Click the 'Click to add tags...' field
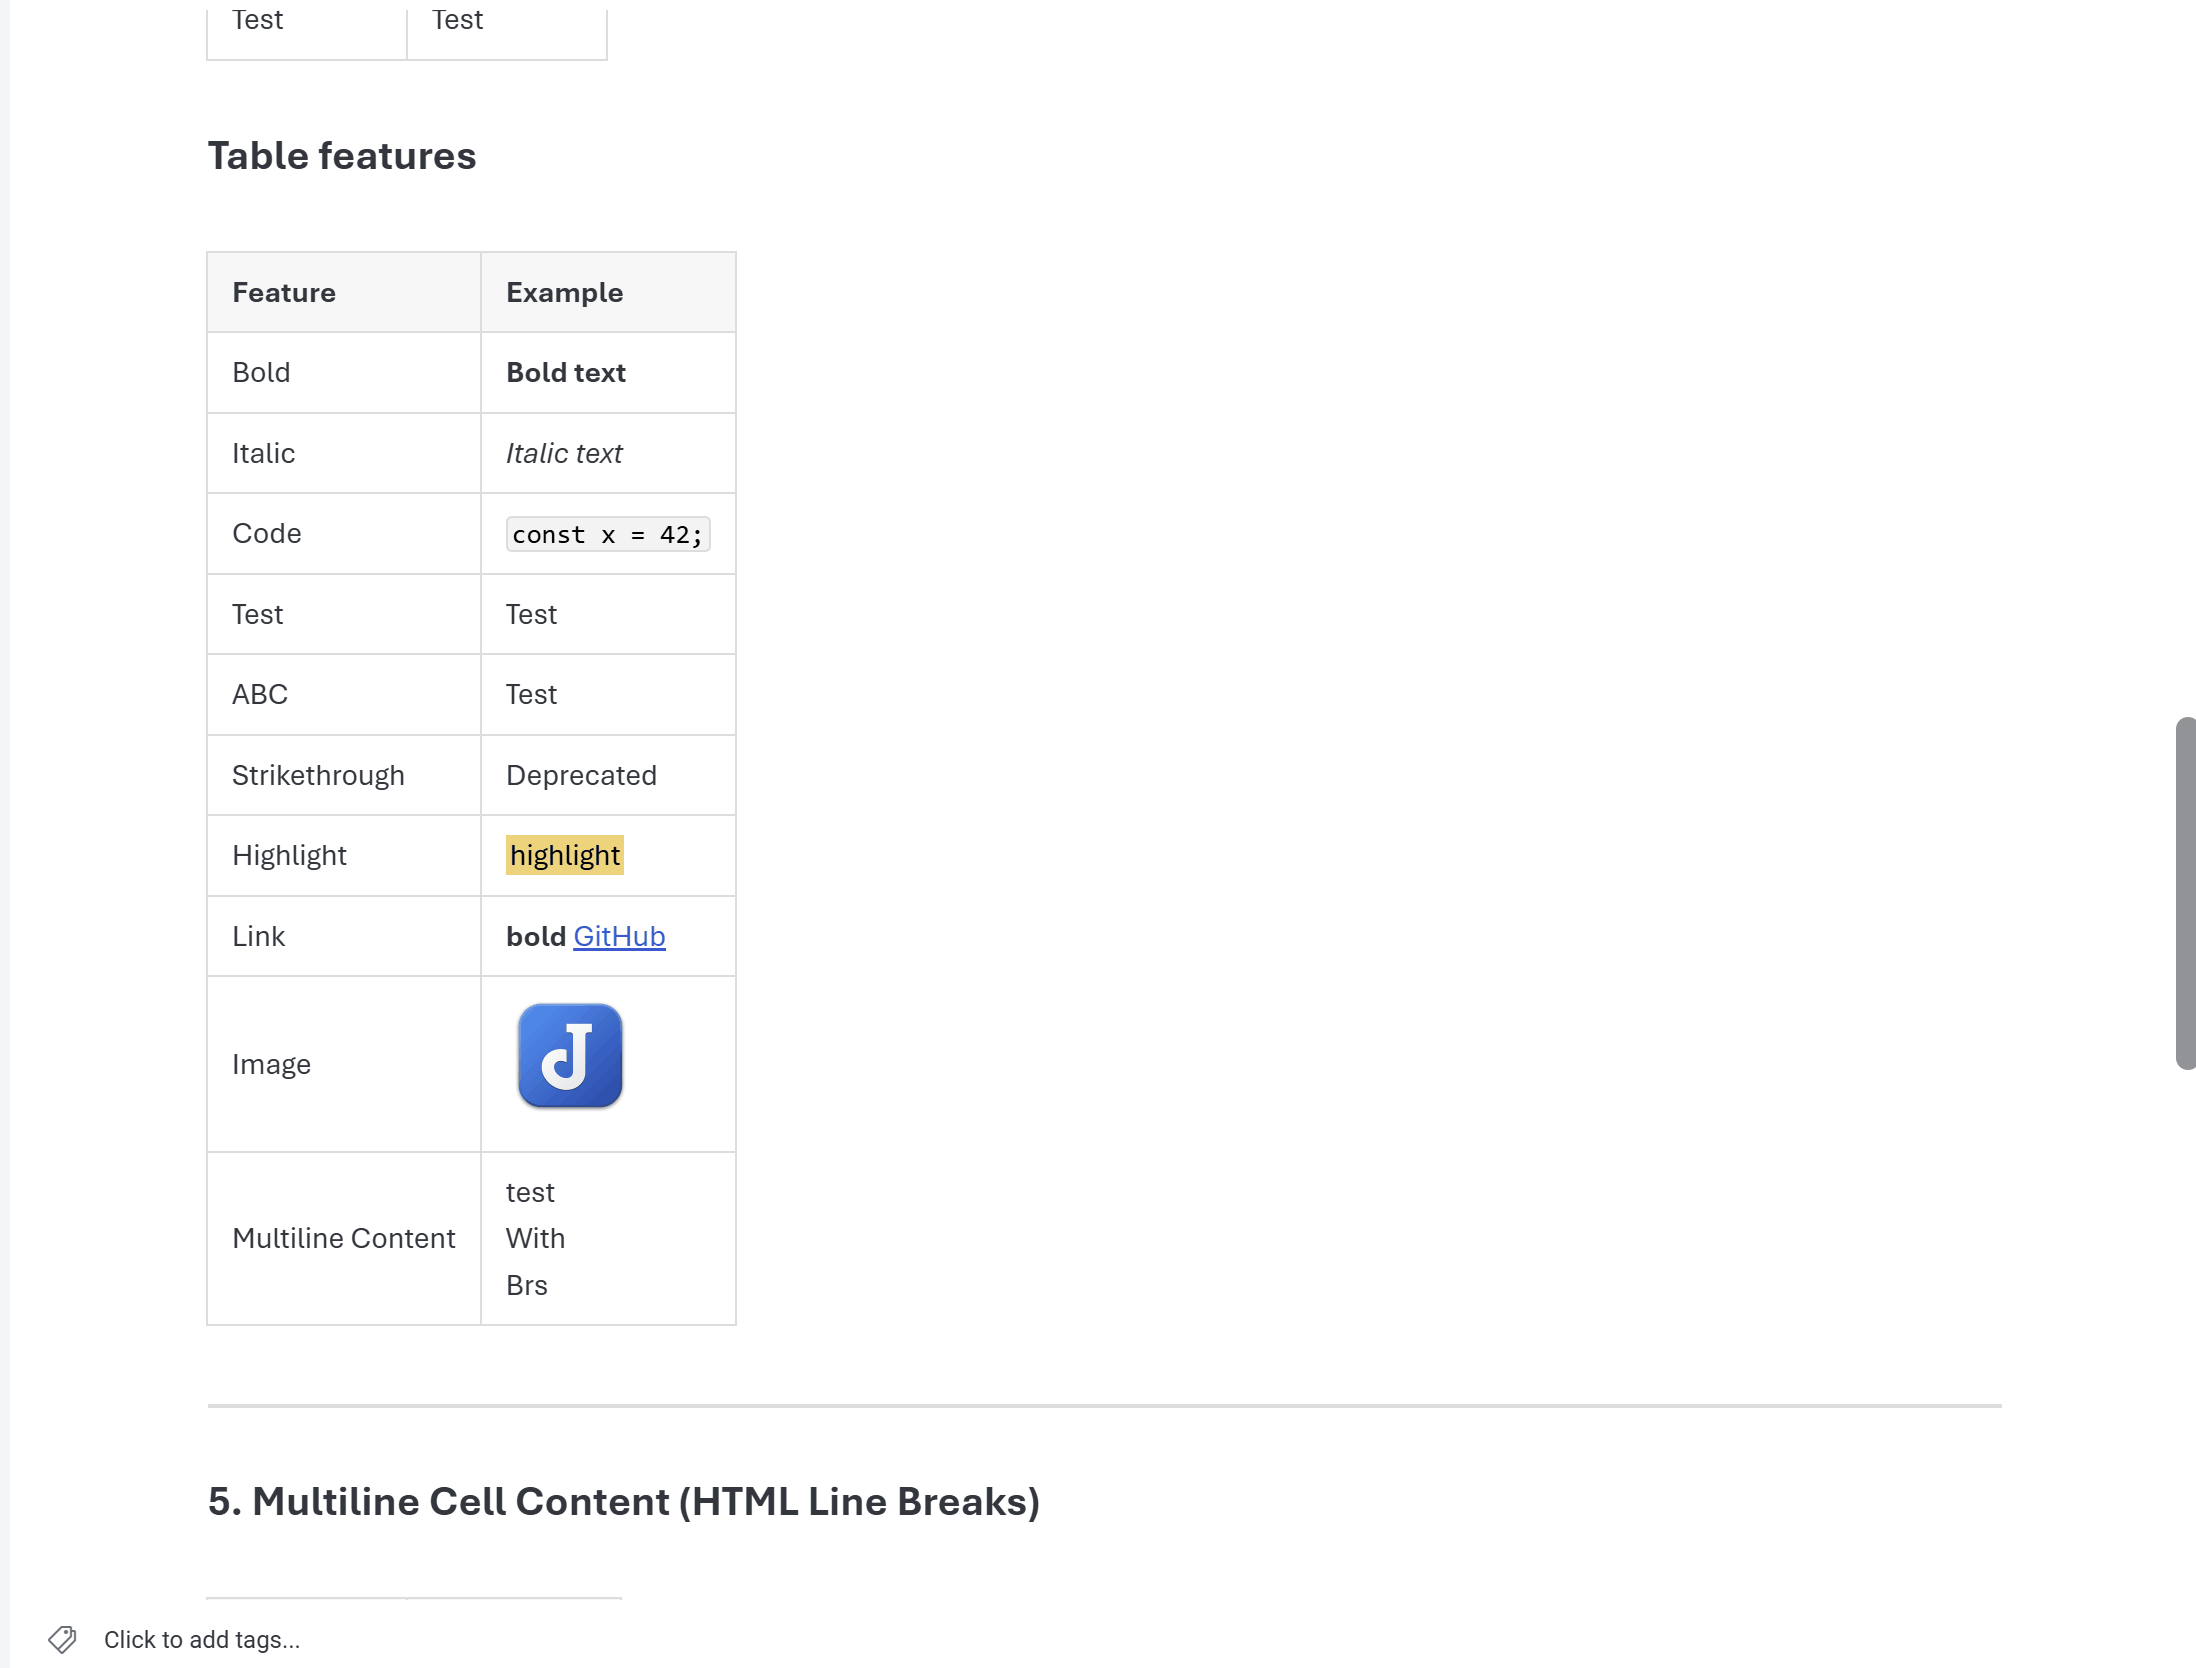 (201, 1639)
